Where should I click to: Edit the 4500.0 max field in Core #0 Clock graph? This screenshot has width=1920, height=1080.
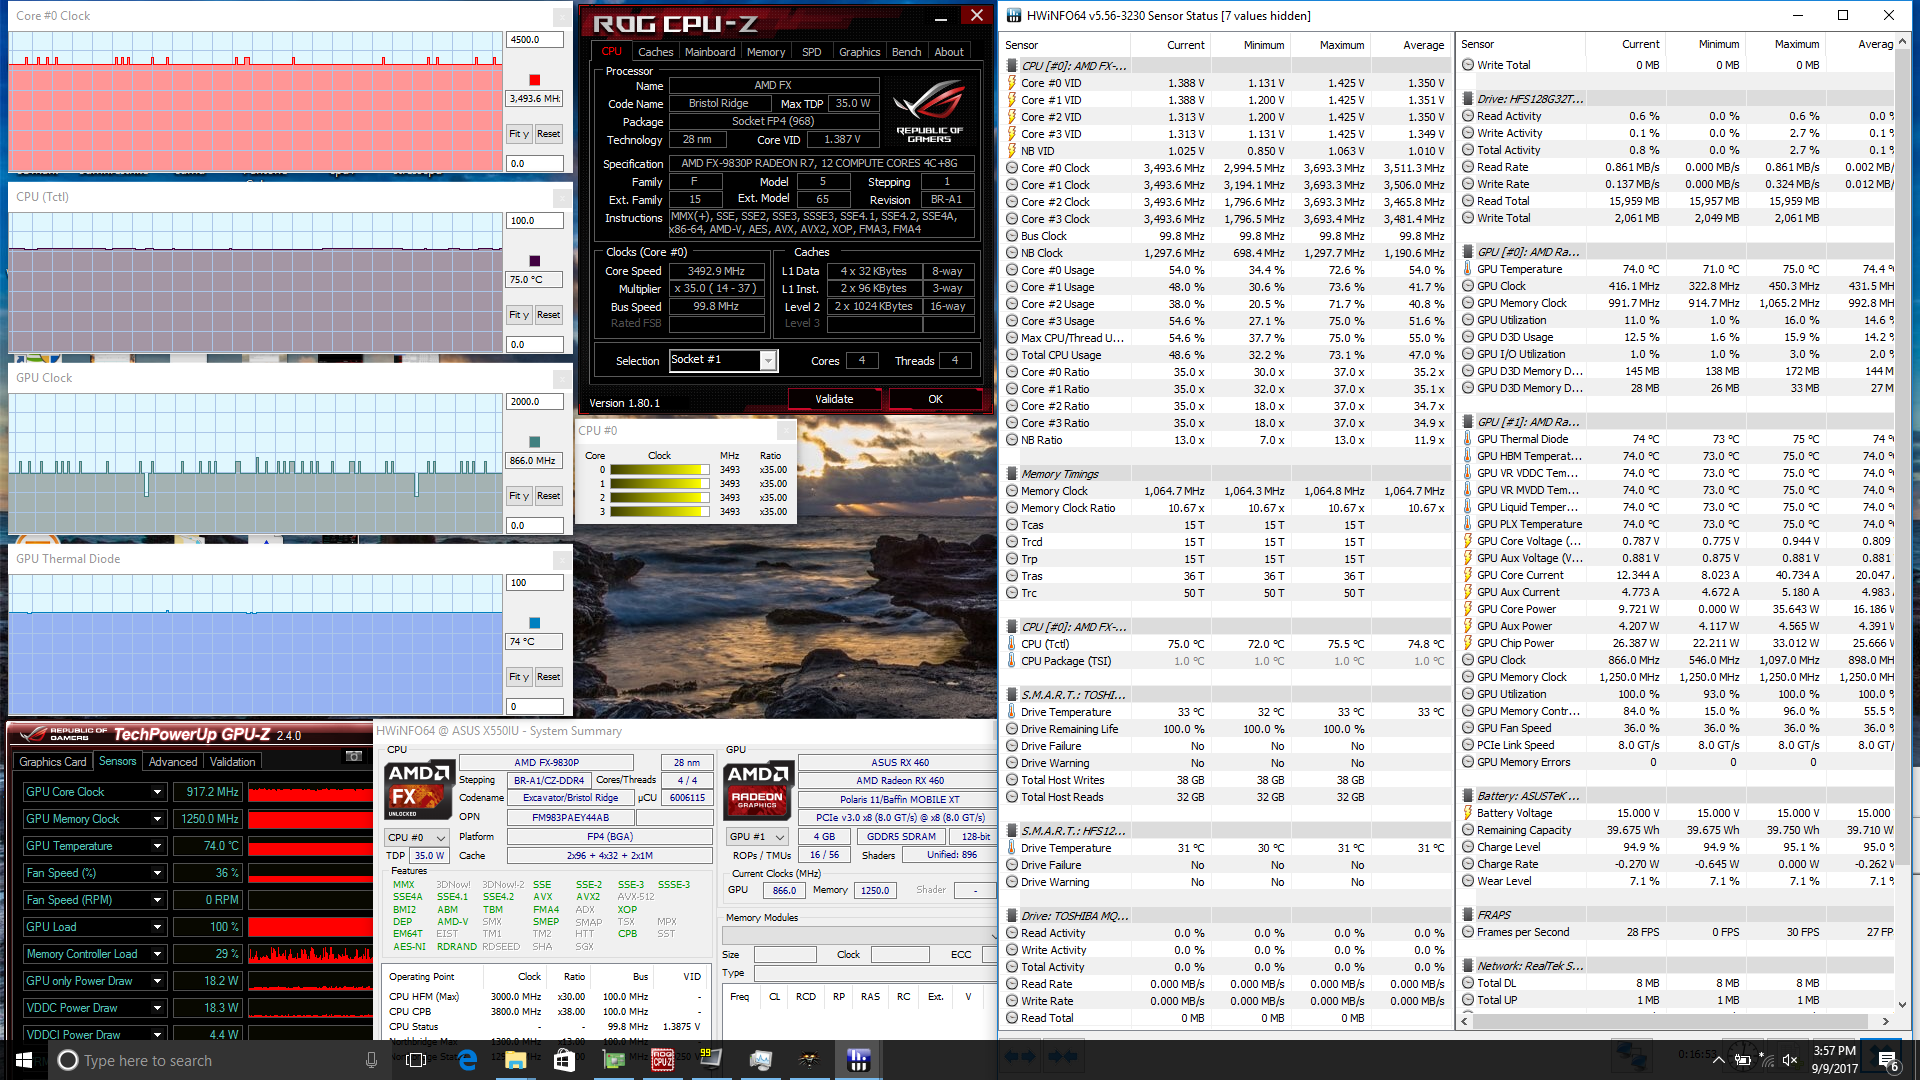pos(535,40)
